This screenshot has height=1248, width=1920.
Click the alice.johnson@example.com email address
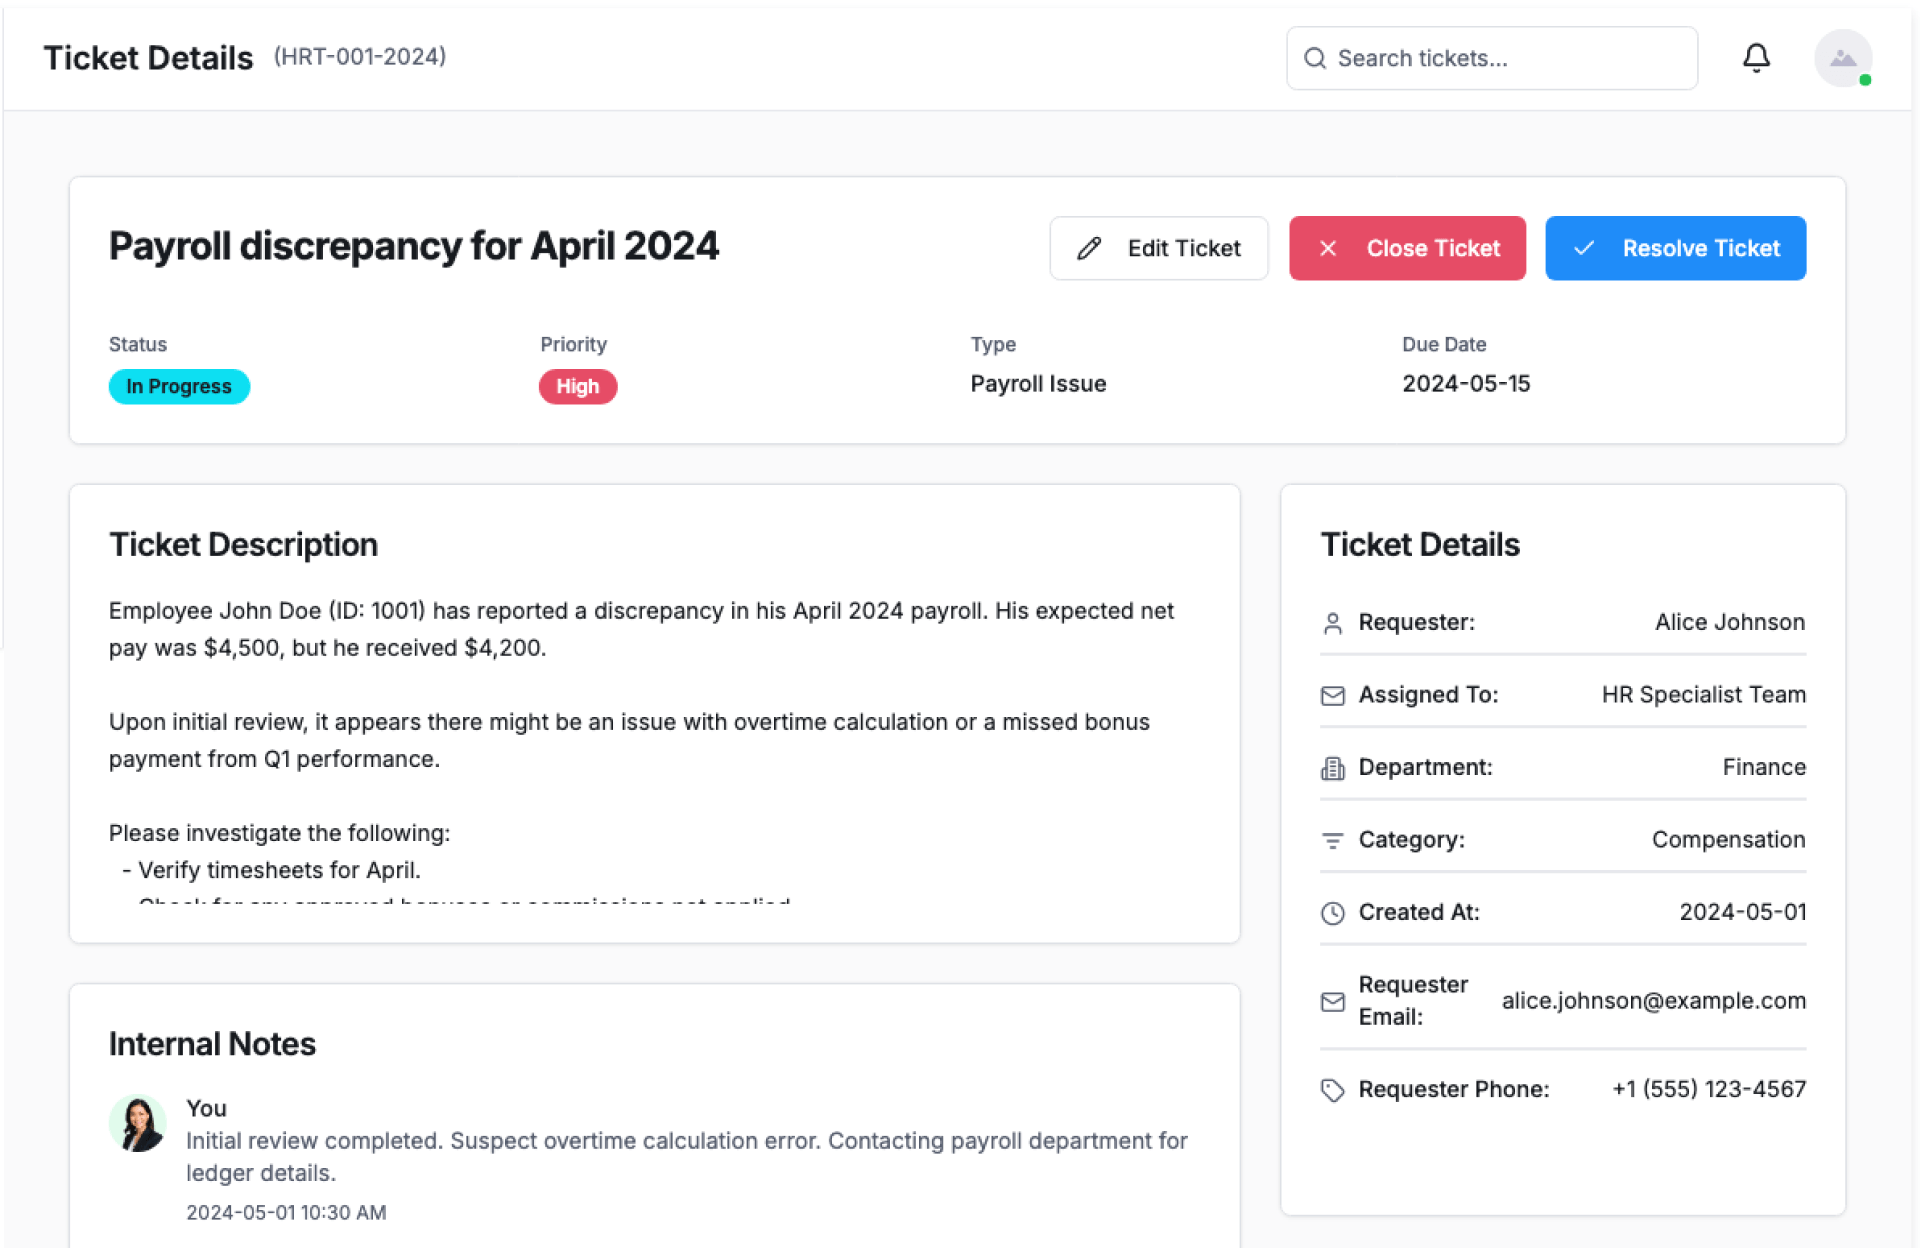[1653, 1001]
